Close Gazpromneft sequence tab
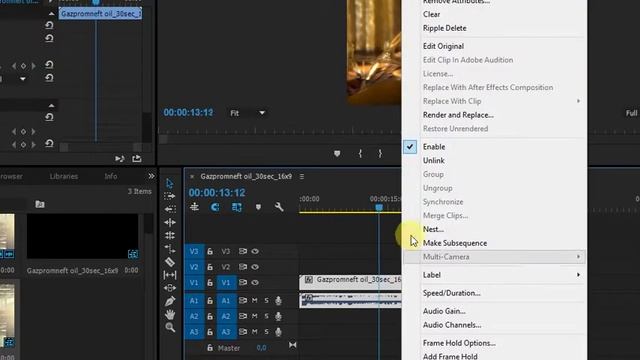Screen dimensions: 640x360 (192, 177)
